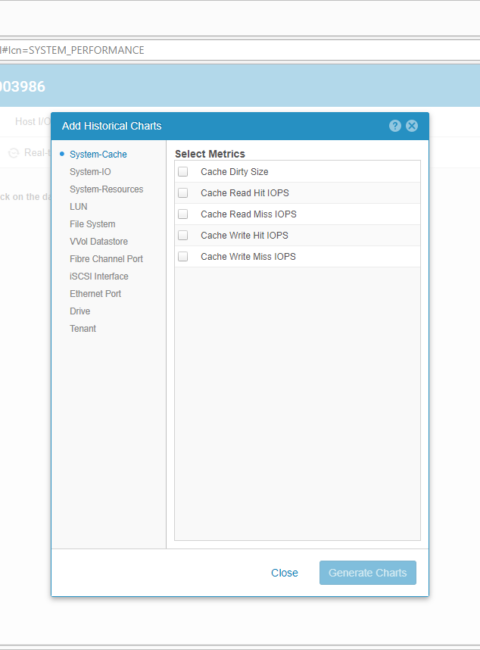Click the Cache Read Hit IOPS label
Image resolution: width=480 pixels, height=650 pixels.
point(245,193)
